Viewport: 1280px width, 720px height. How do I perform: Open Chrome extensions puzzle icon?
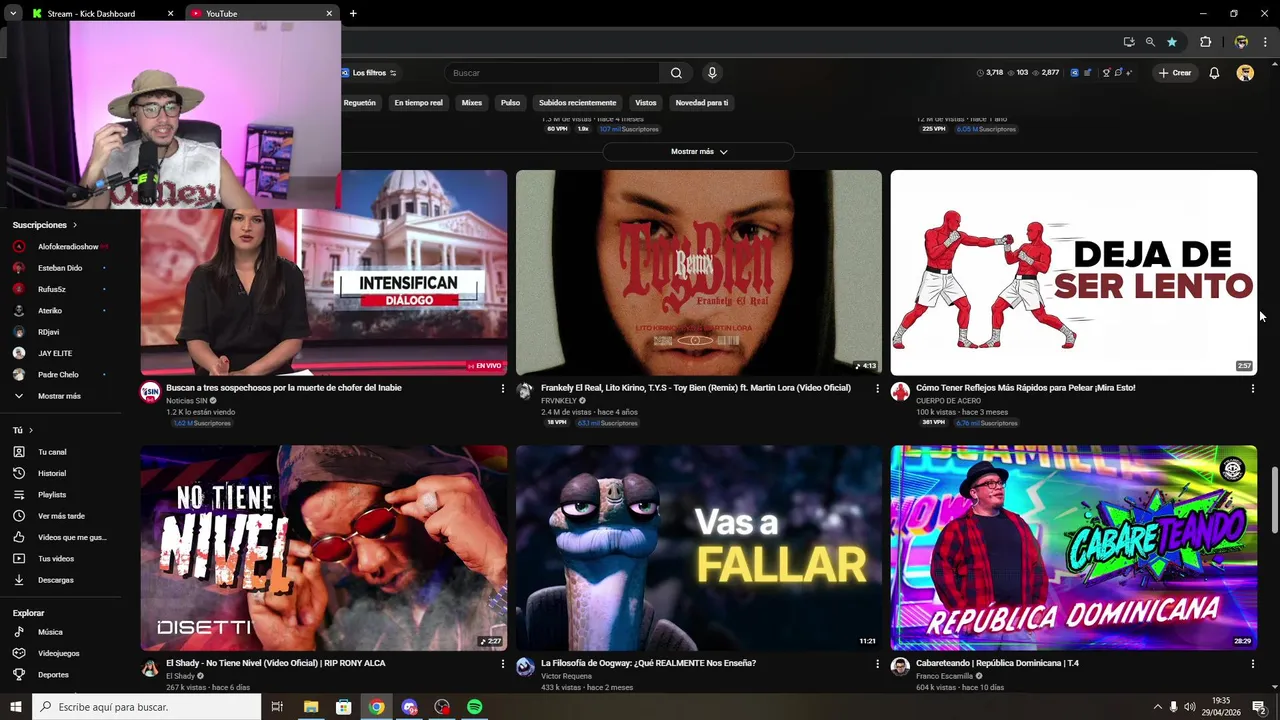[1205, 42]
